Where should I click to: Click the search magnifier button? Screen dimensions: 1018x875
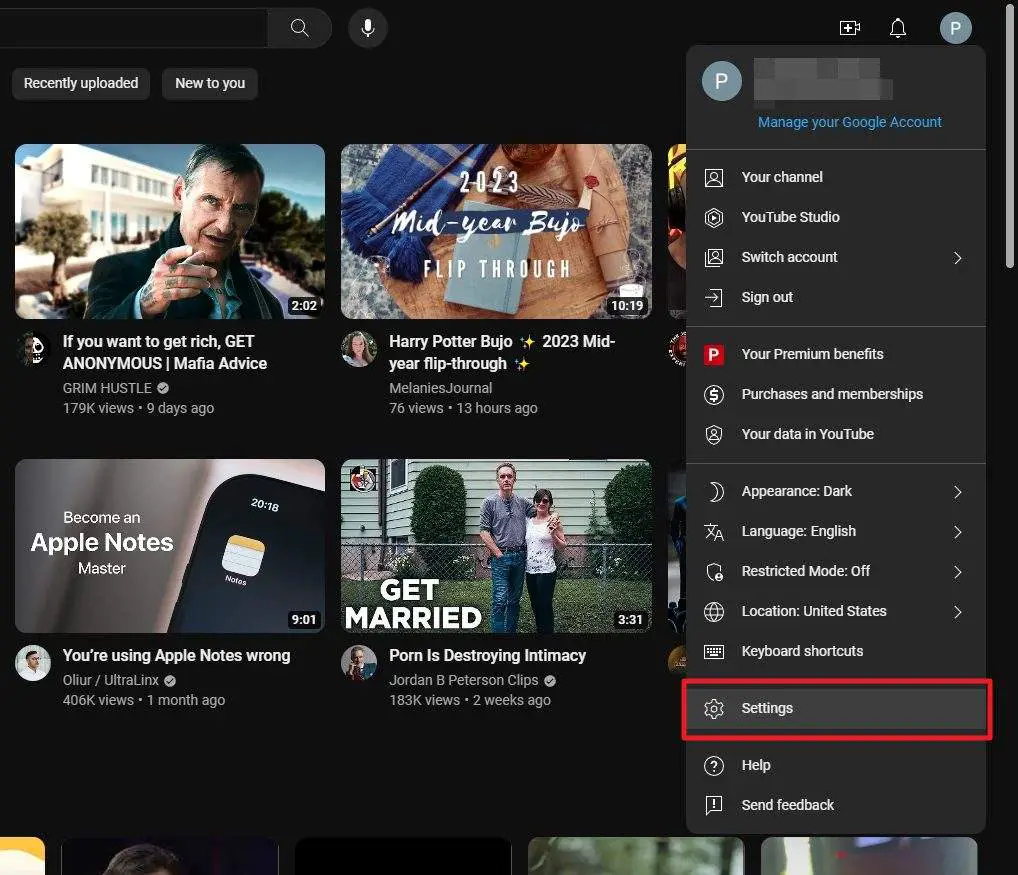pos(299,28)
